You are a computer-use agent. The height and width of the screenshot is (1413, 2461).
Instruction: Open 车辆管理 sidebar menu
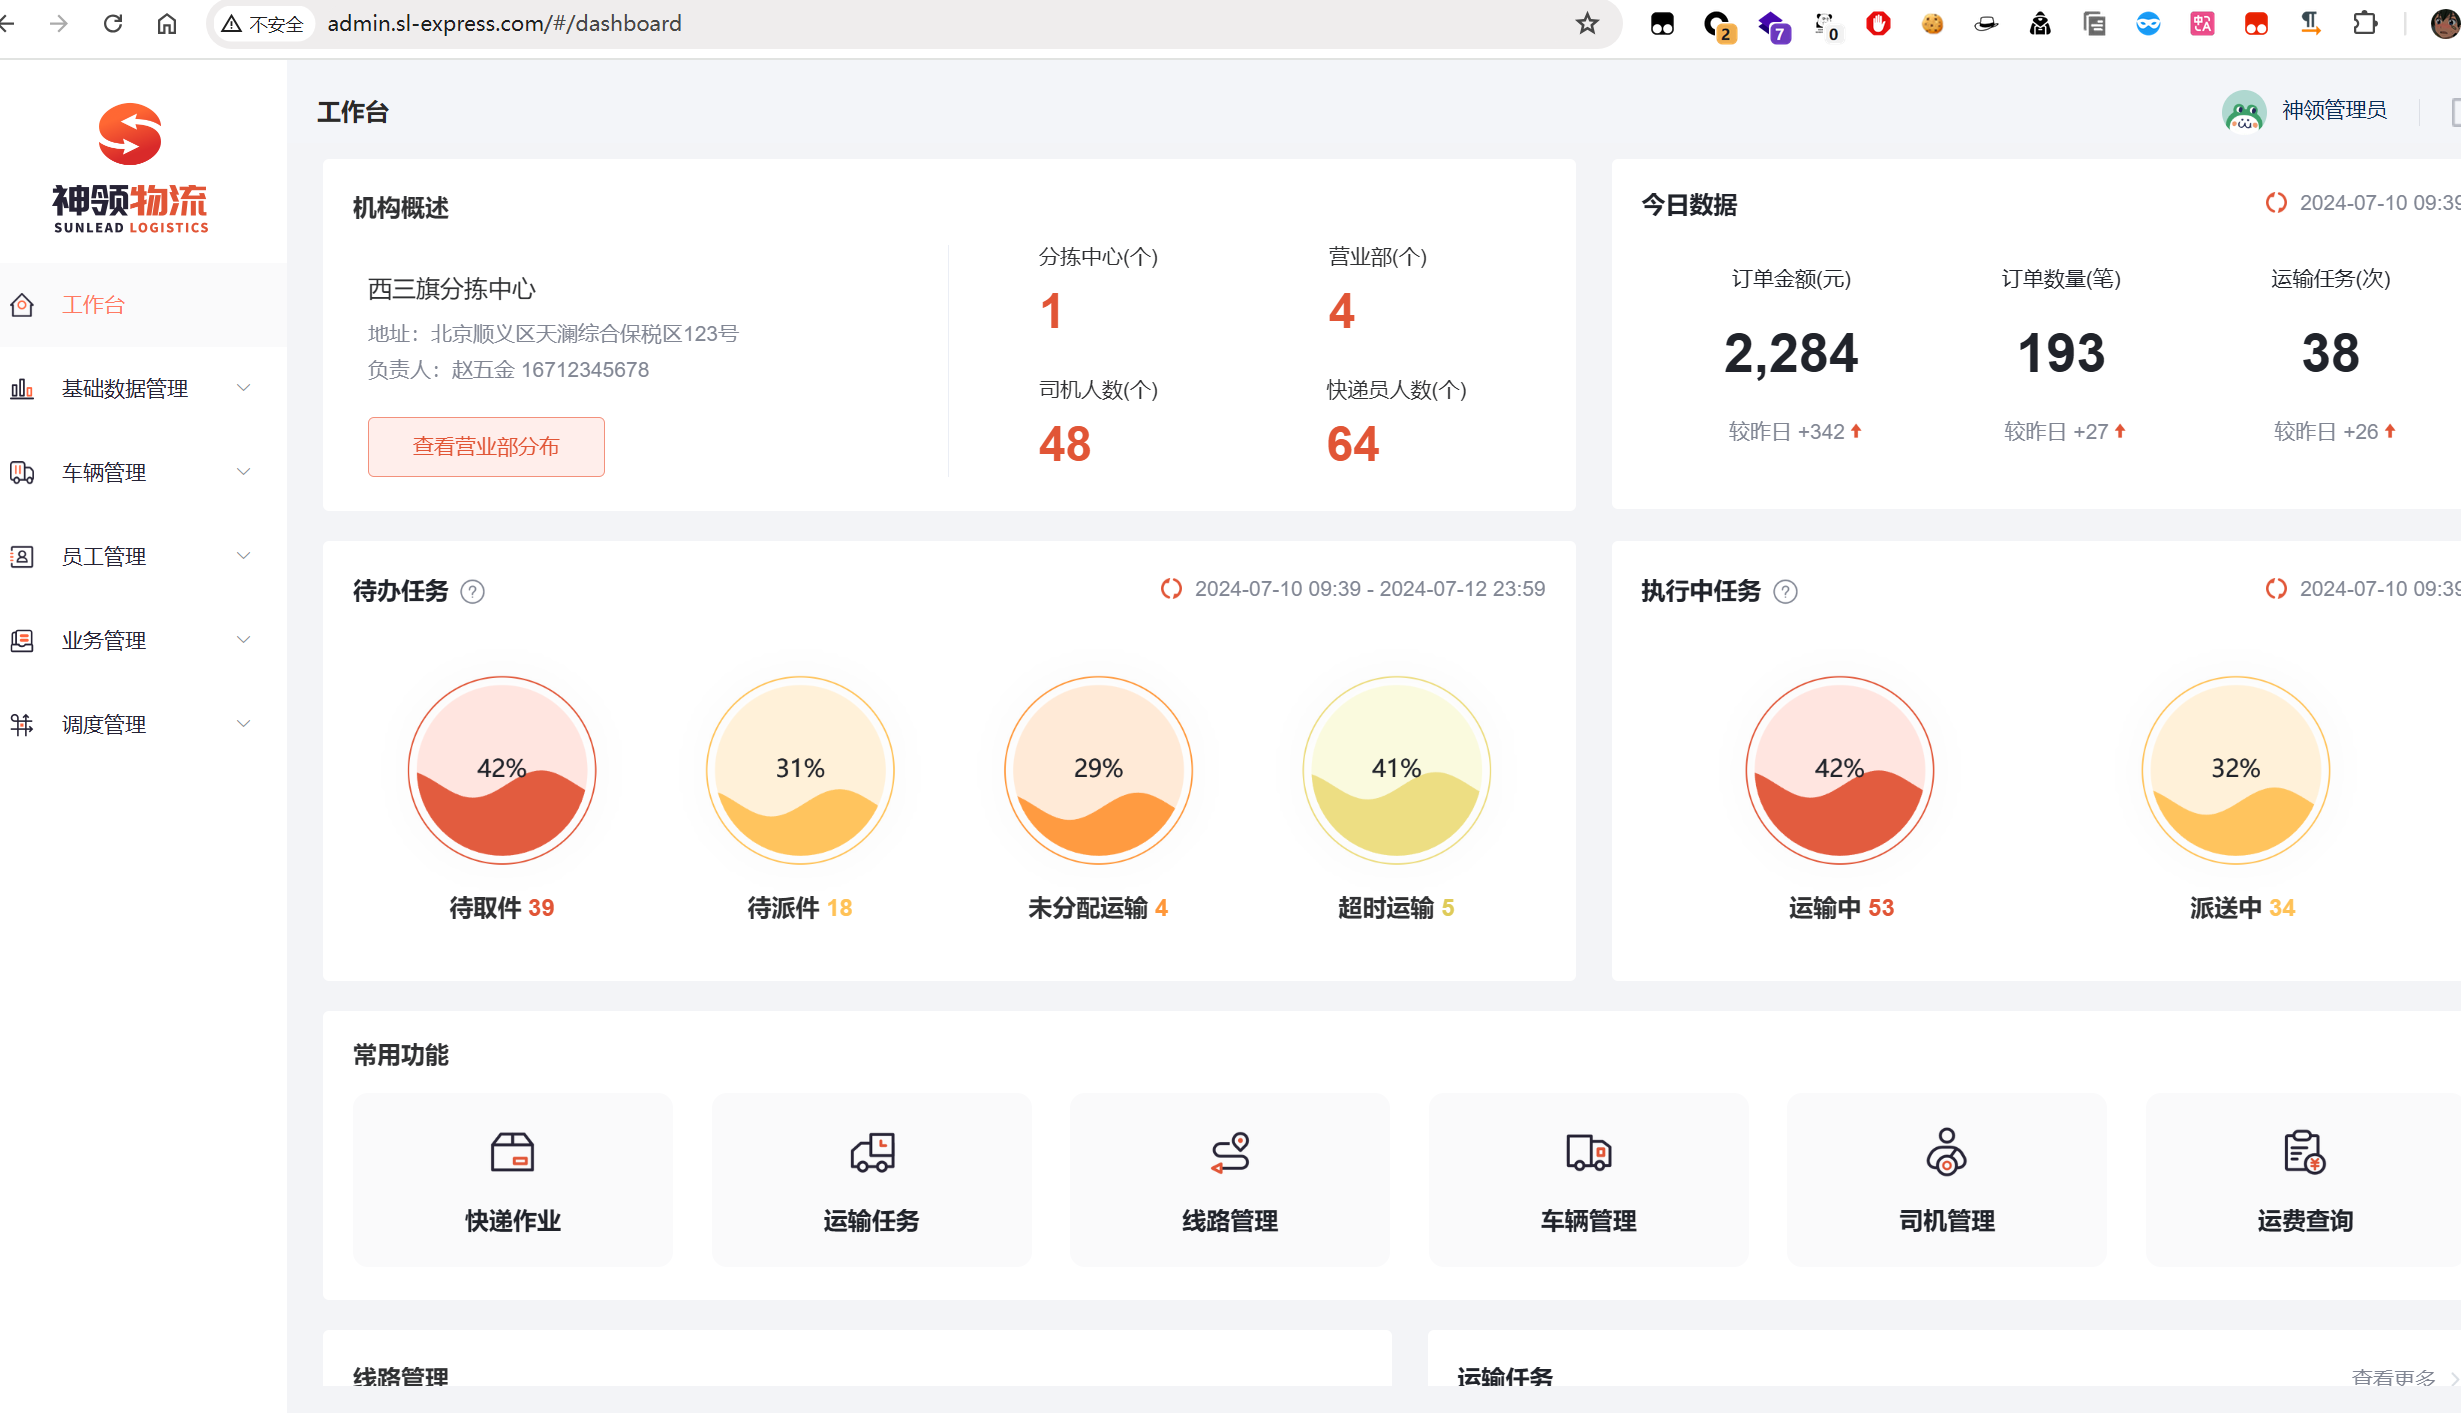(143, 473)
